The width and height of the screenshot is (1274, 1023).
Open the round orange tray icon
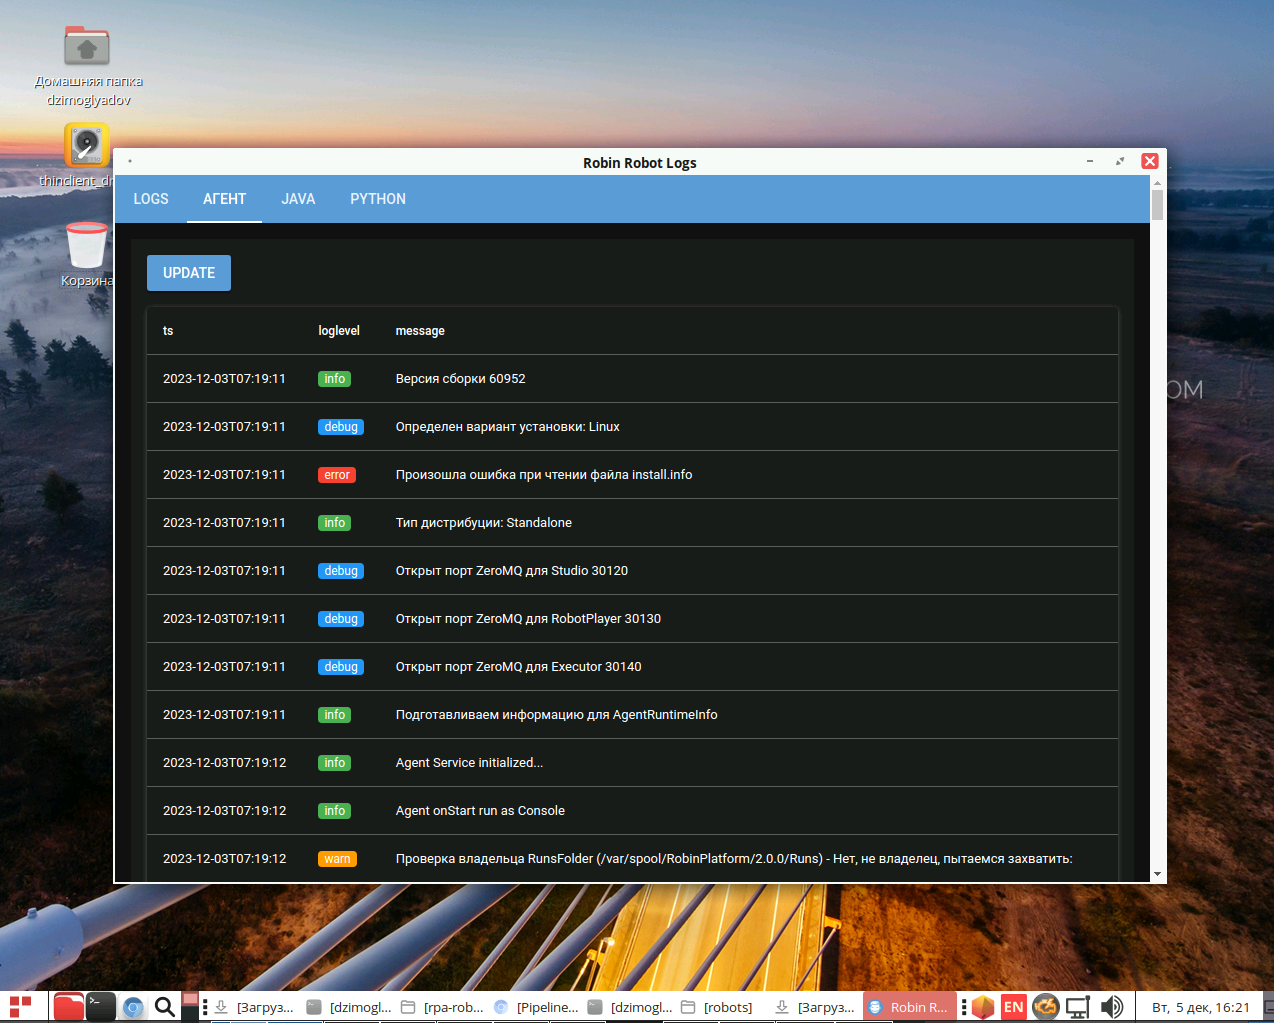(x=1046, y=1007)
